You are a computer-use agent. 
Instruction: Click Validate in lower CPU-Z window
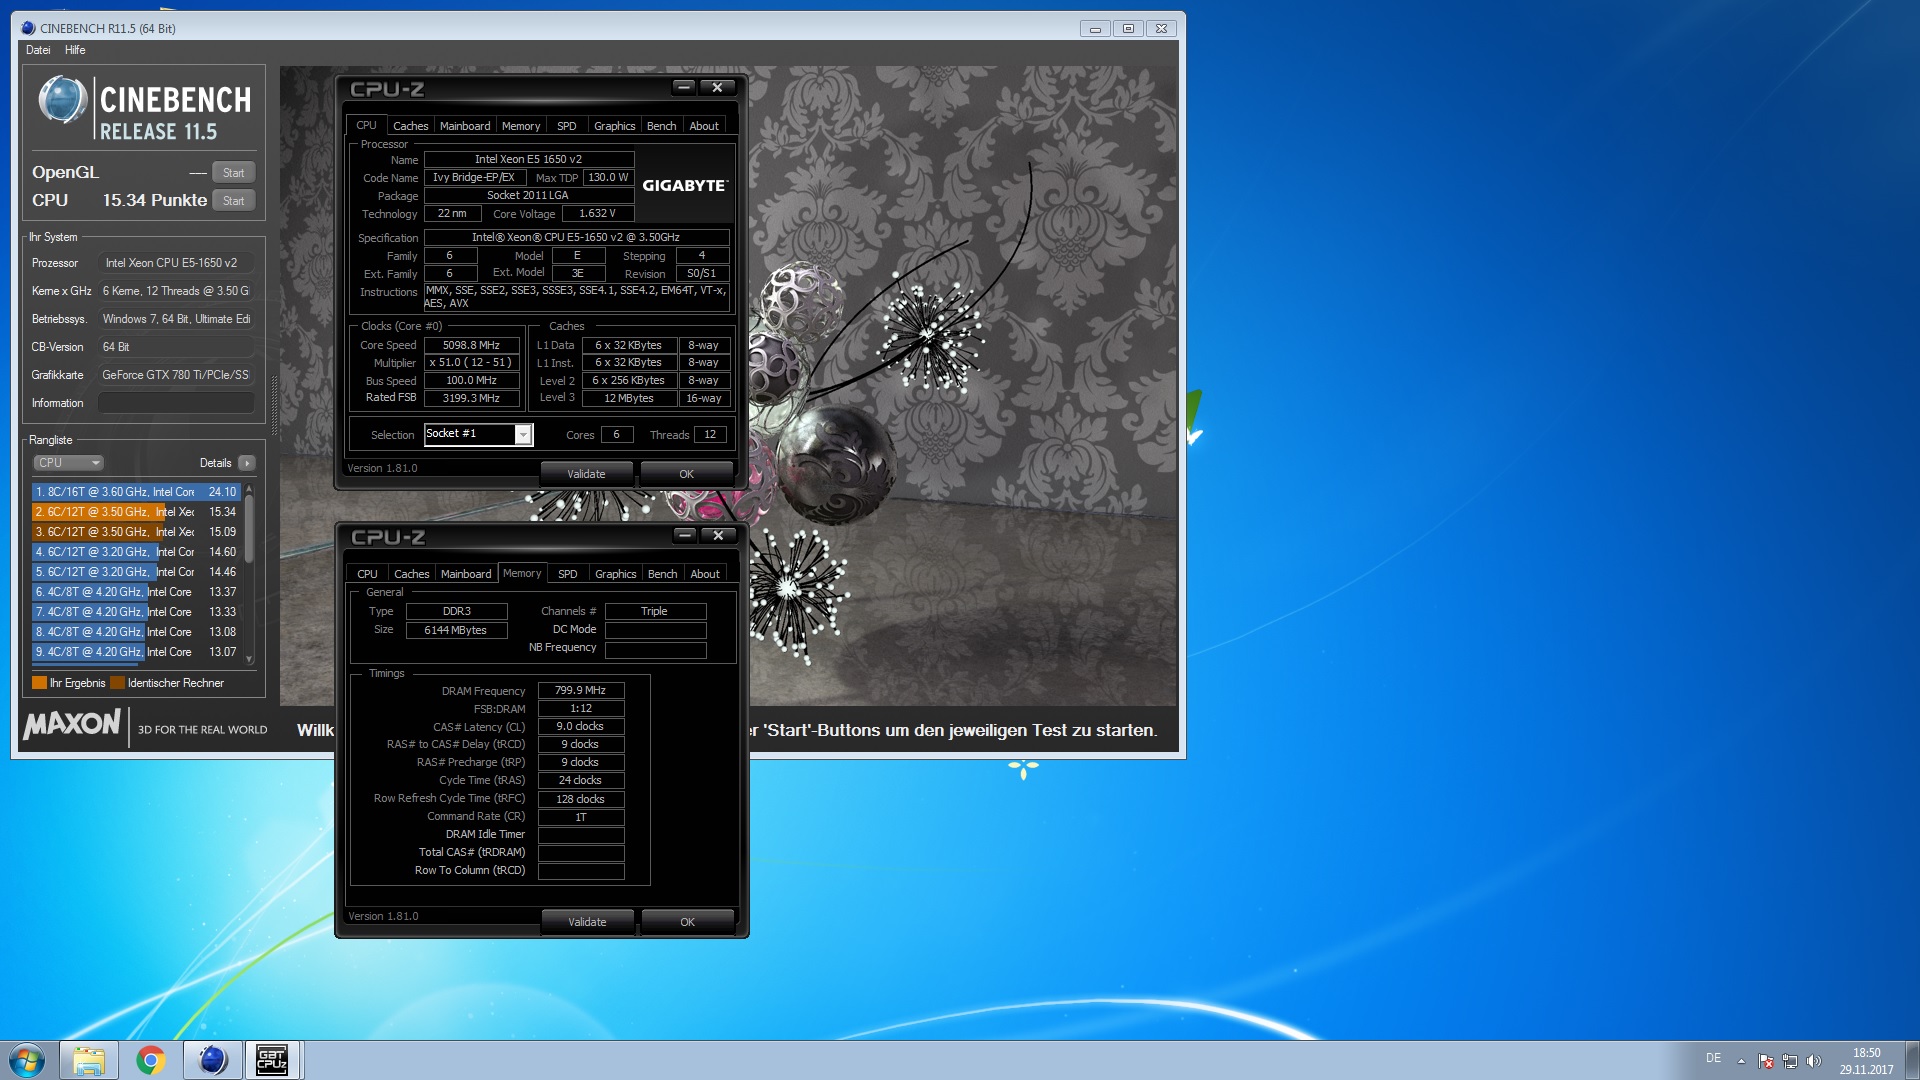587,922
